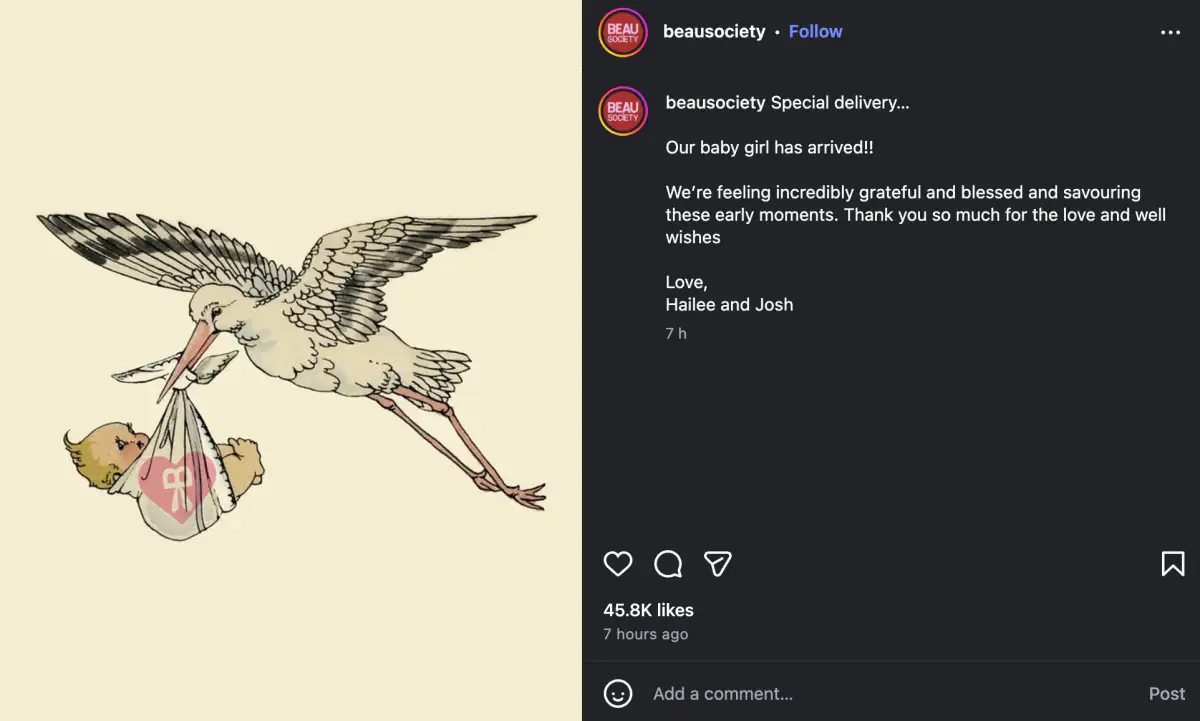Follow the beausociety account

point(815,32)
